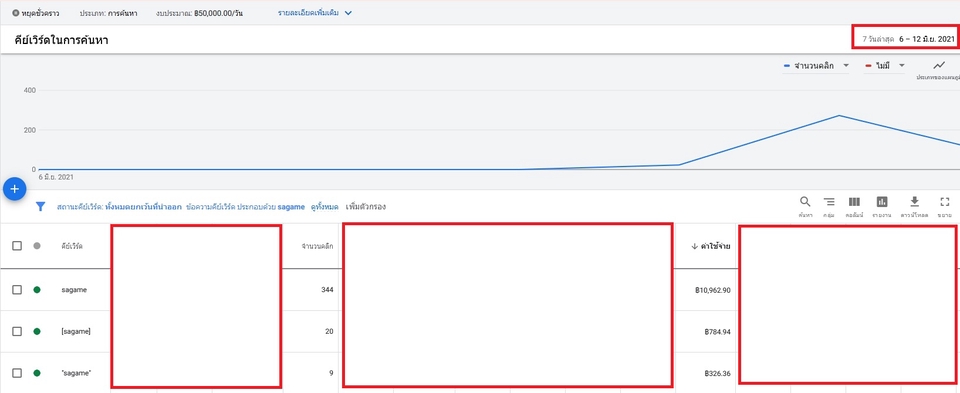
Task: Click the page title คีย์เวิร์ดในการค้นหา
Action: [x=61, y=40]
